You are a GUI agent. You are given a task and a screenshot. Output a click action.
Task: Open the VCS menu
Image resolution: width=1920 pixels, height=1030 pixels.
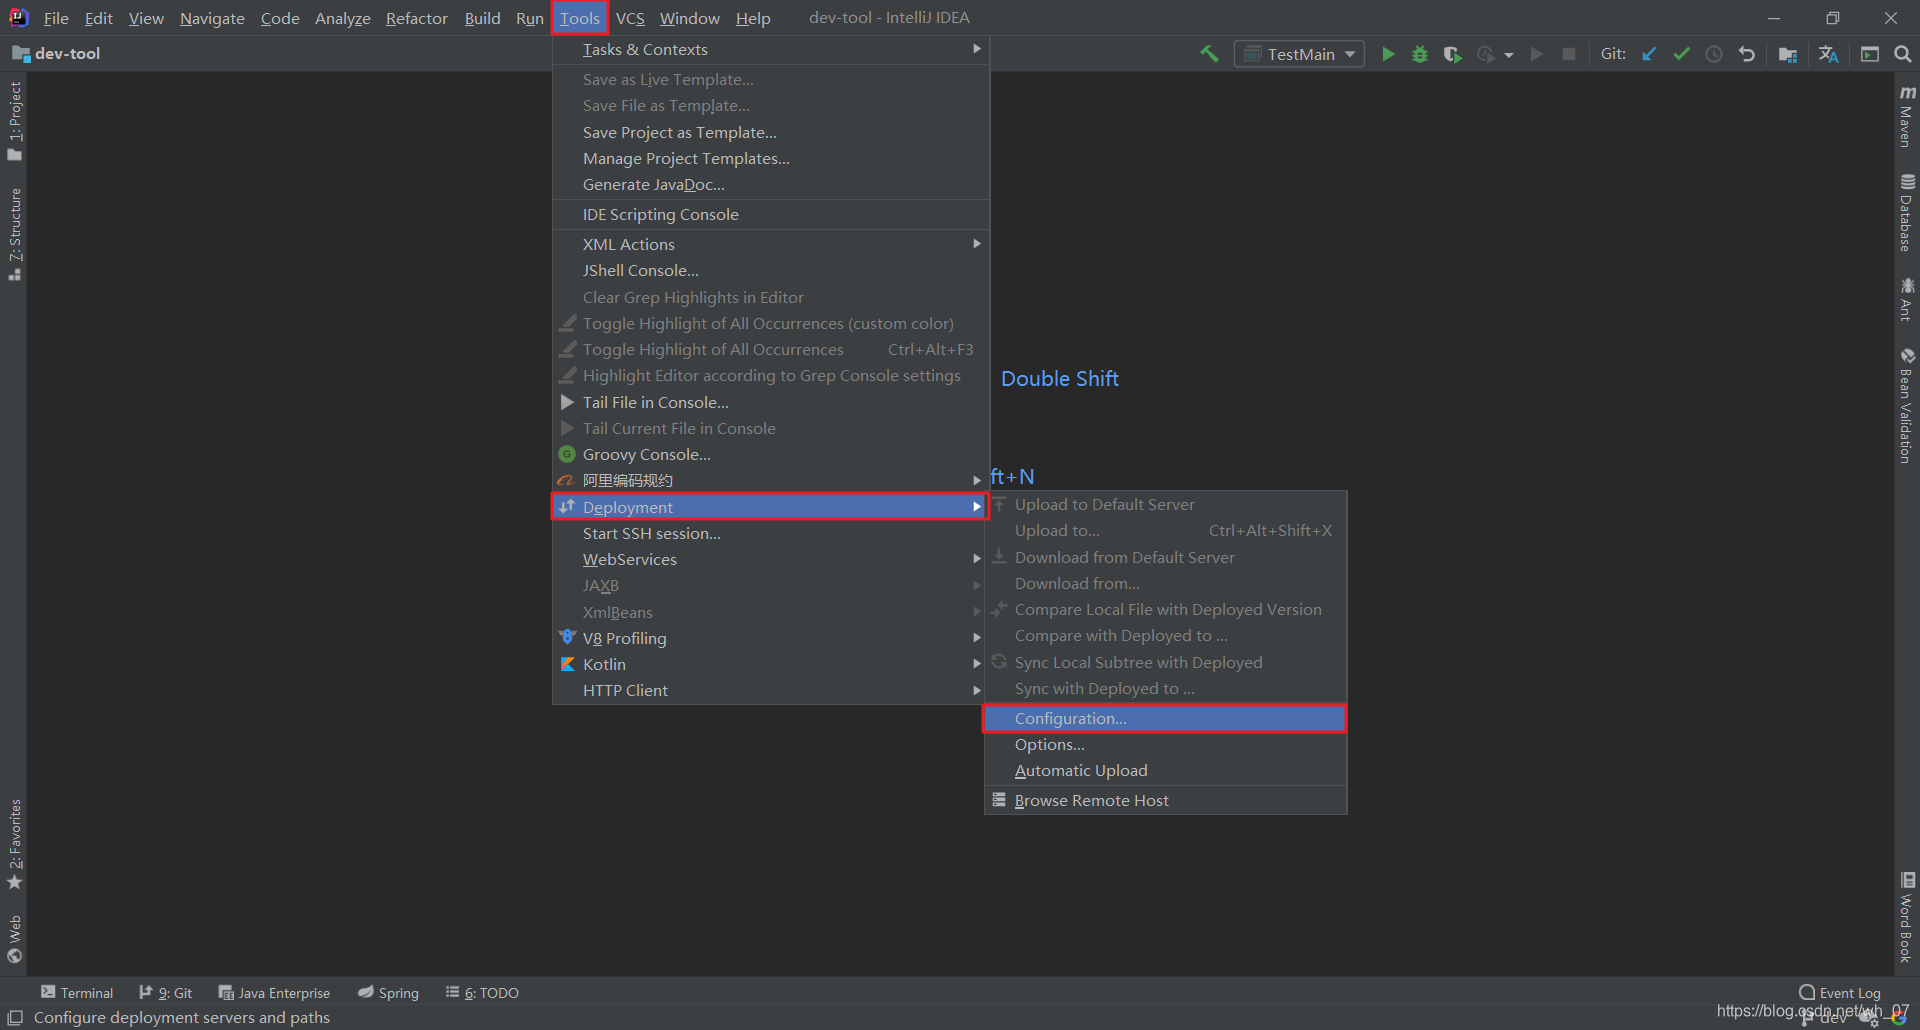coord(630,18)
